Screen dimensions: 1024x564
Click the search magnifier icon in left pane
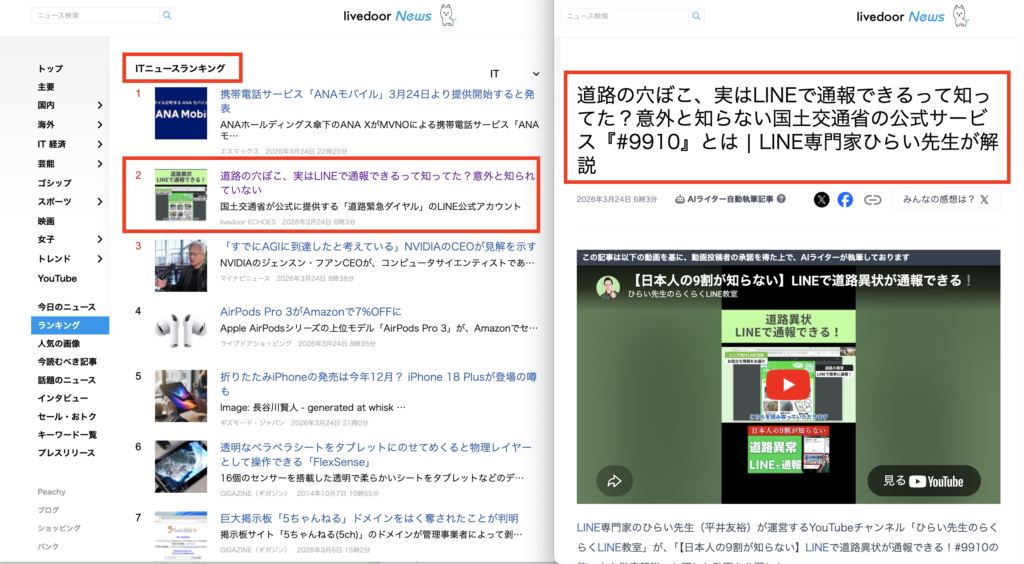coord(167,16)
